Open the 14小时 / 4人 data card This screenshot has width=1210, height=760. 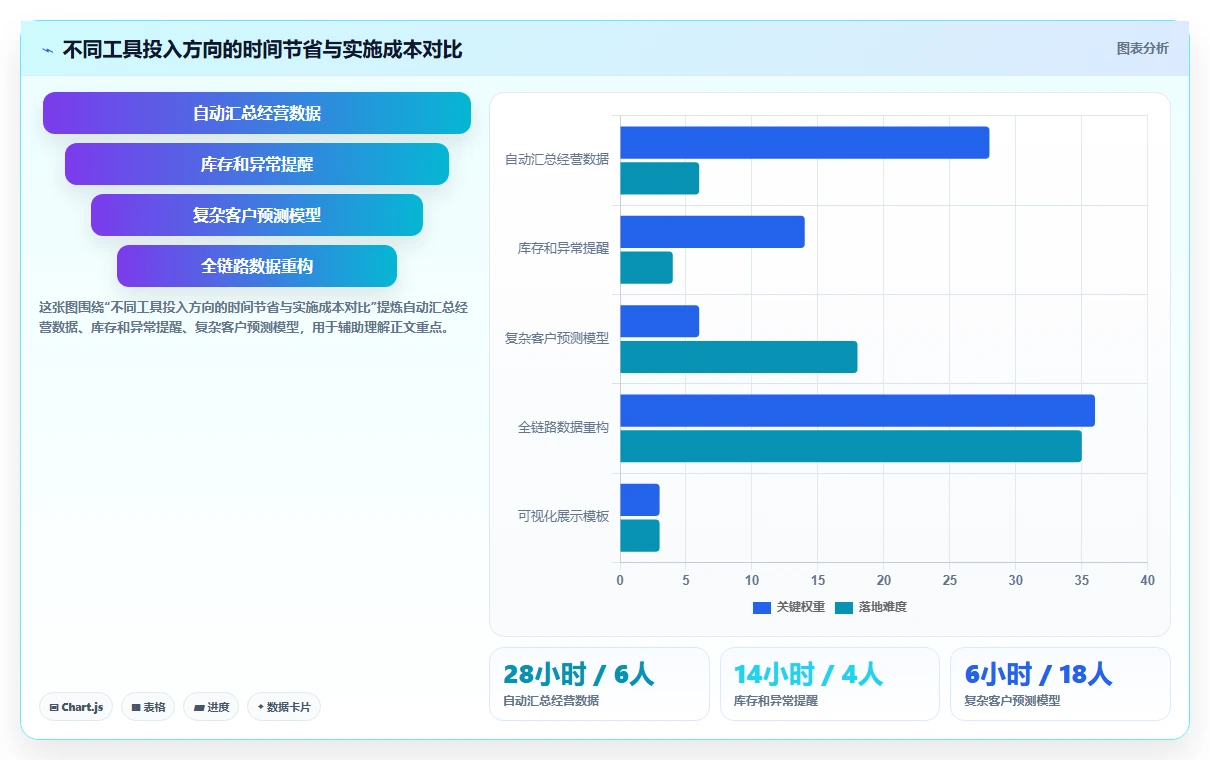pyautogui.click(x=830, y=684)
